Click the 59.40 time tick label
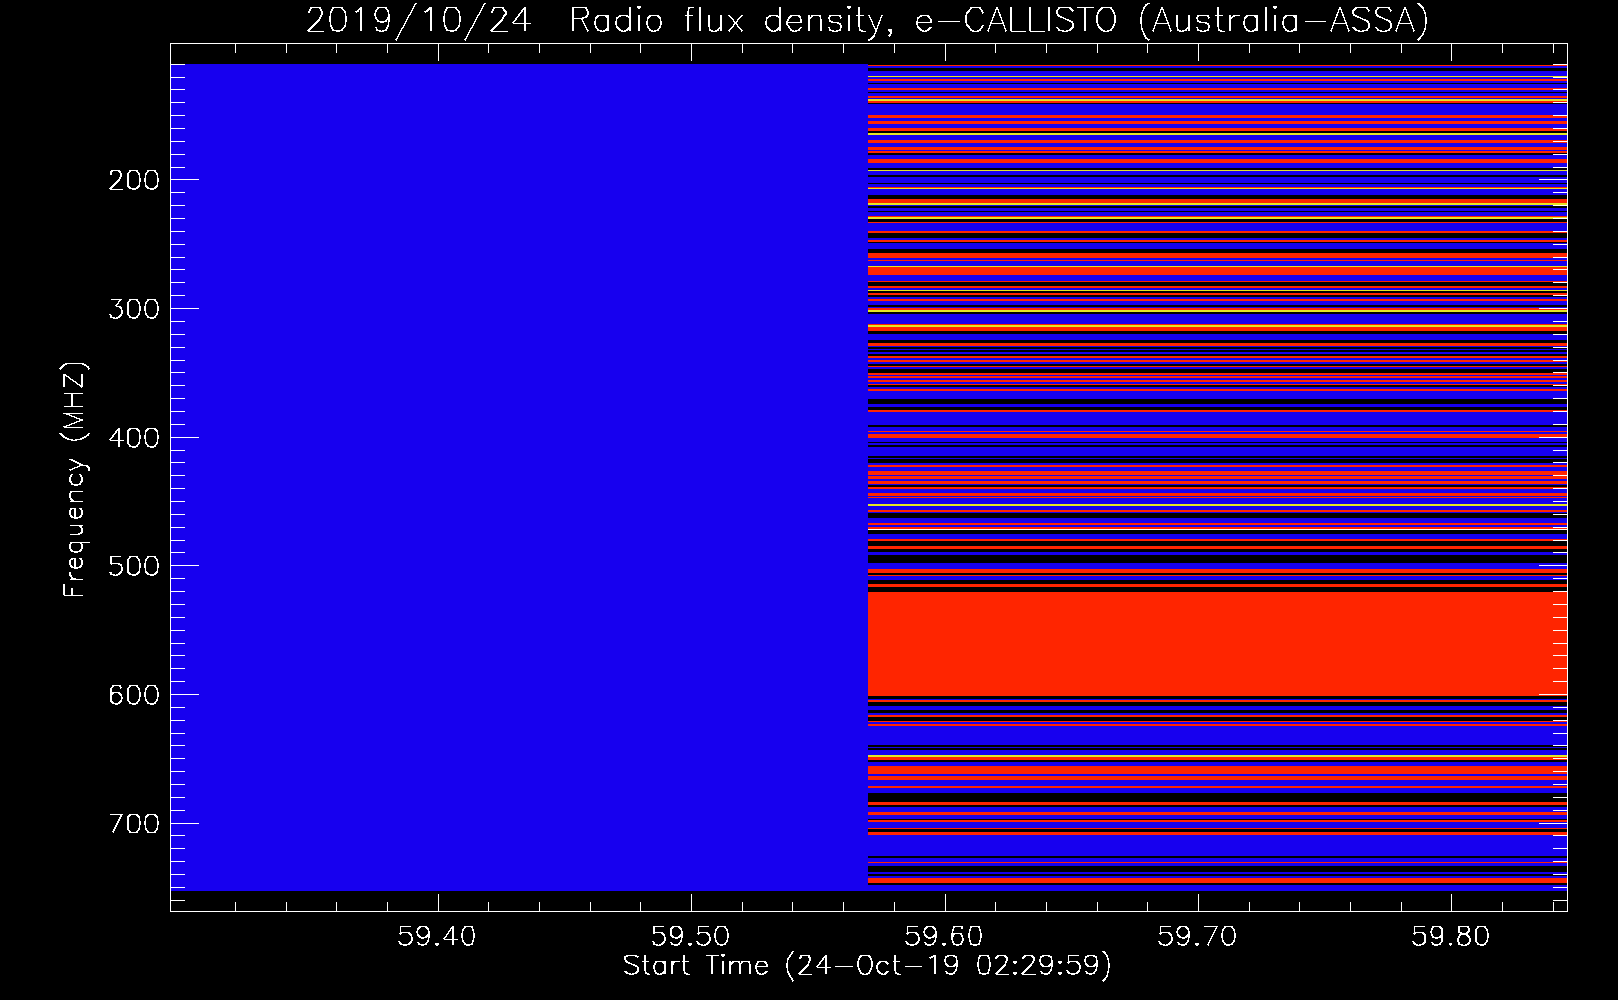Viewport: 1618px width, 1000px height. (437, 937)
